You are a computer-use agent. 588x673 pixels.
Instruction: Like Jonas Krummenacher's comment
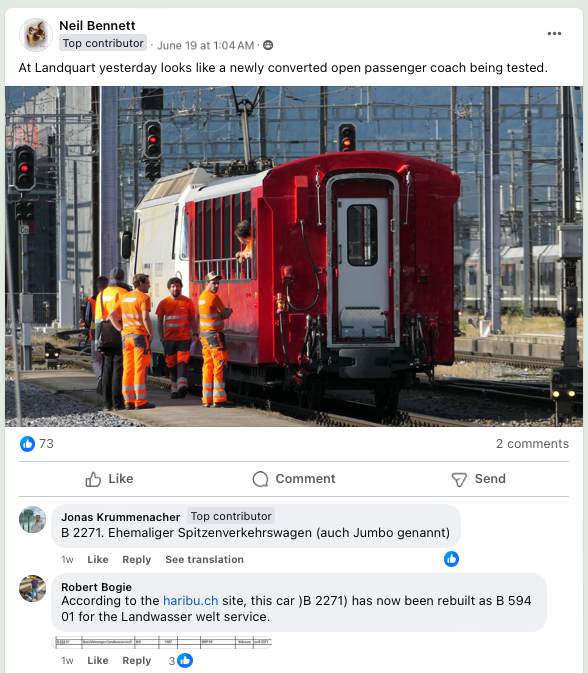pyautogui.click(x=98, y=560)
